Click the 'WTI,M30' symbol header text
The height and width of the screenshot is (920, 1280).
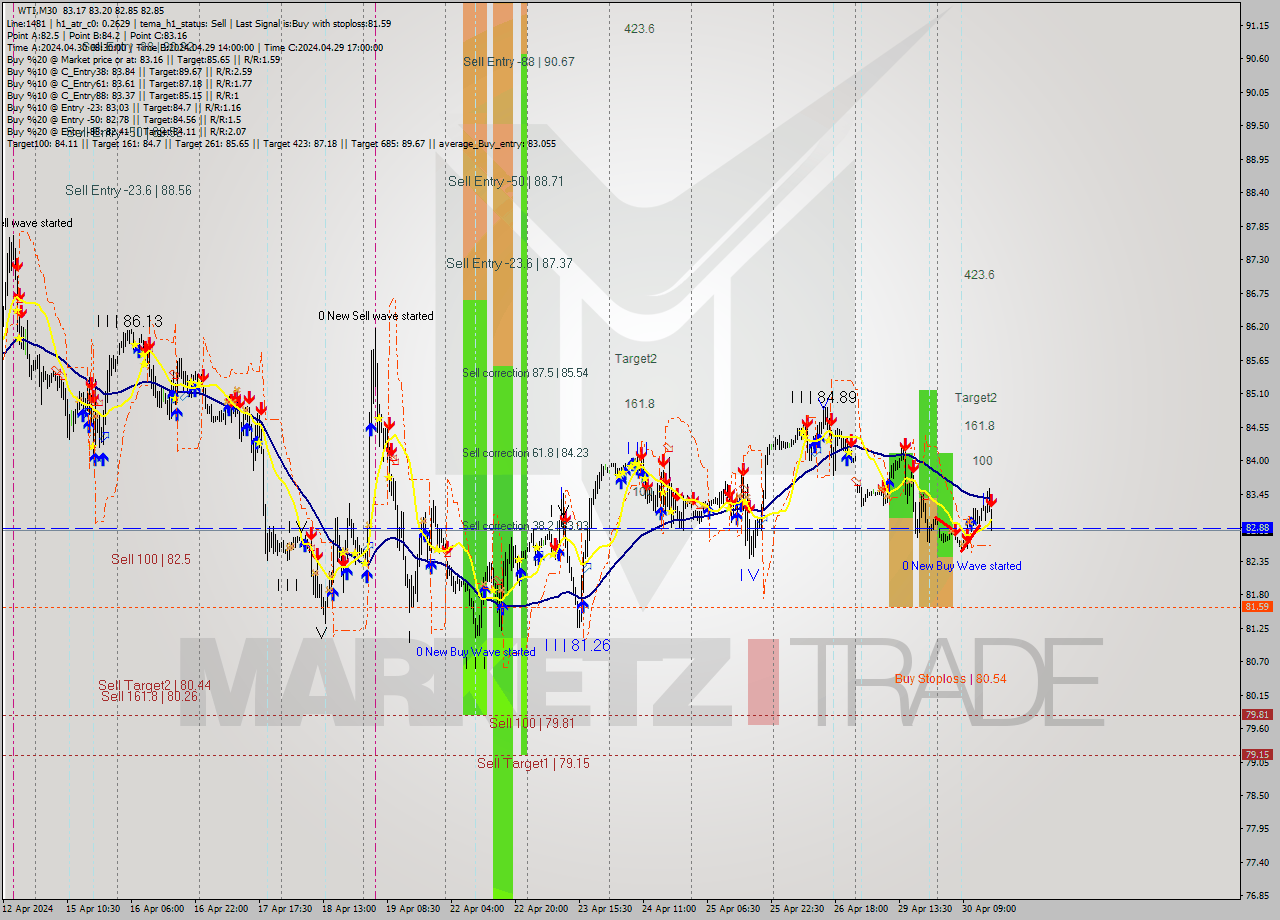pos(36,11)
